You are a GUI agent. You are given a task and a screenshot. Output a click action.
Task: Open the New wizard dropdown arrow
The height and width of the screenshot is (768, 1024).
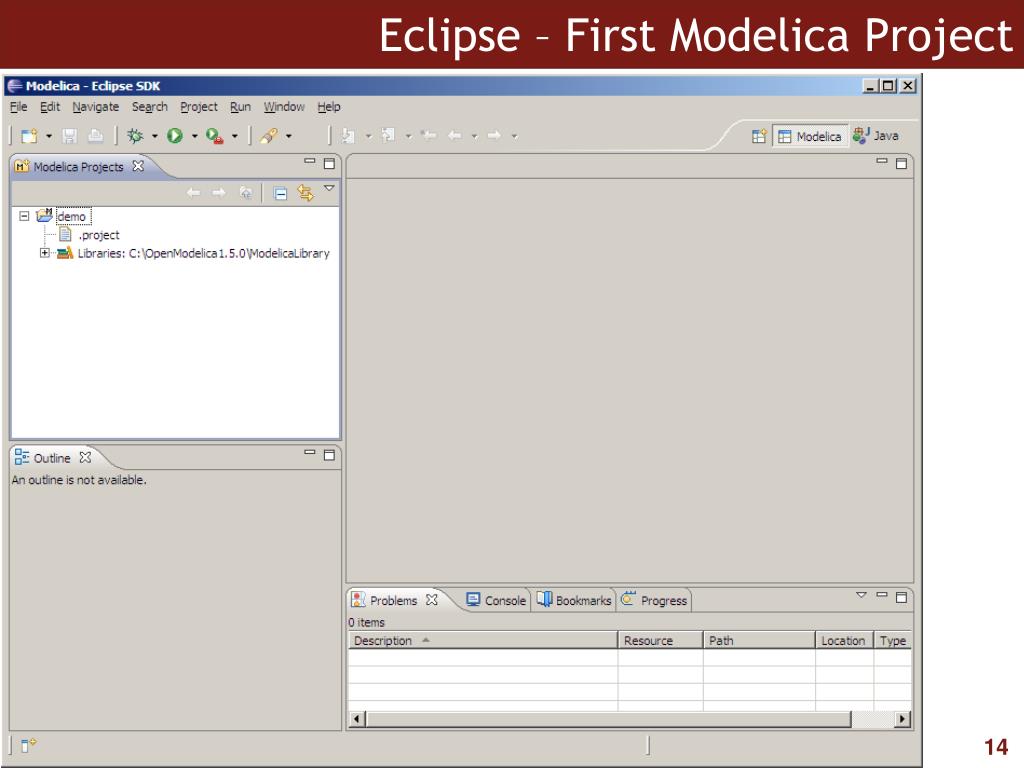tap(49, 136)
